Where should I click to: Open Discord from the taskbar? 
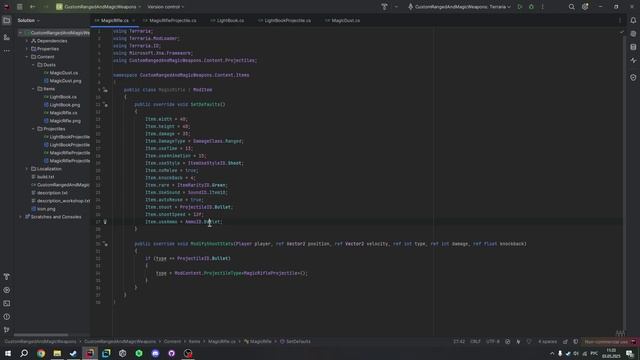[x=156, y=353]
